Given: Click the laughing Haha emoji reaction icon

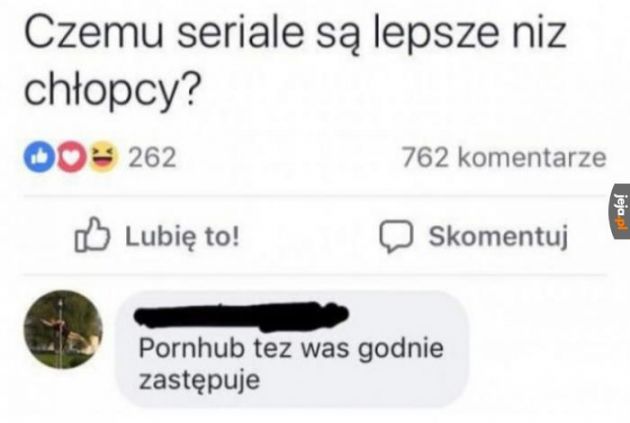Looking at the screenshot, I should pos(104,157).
